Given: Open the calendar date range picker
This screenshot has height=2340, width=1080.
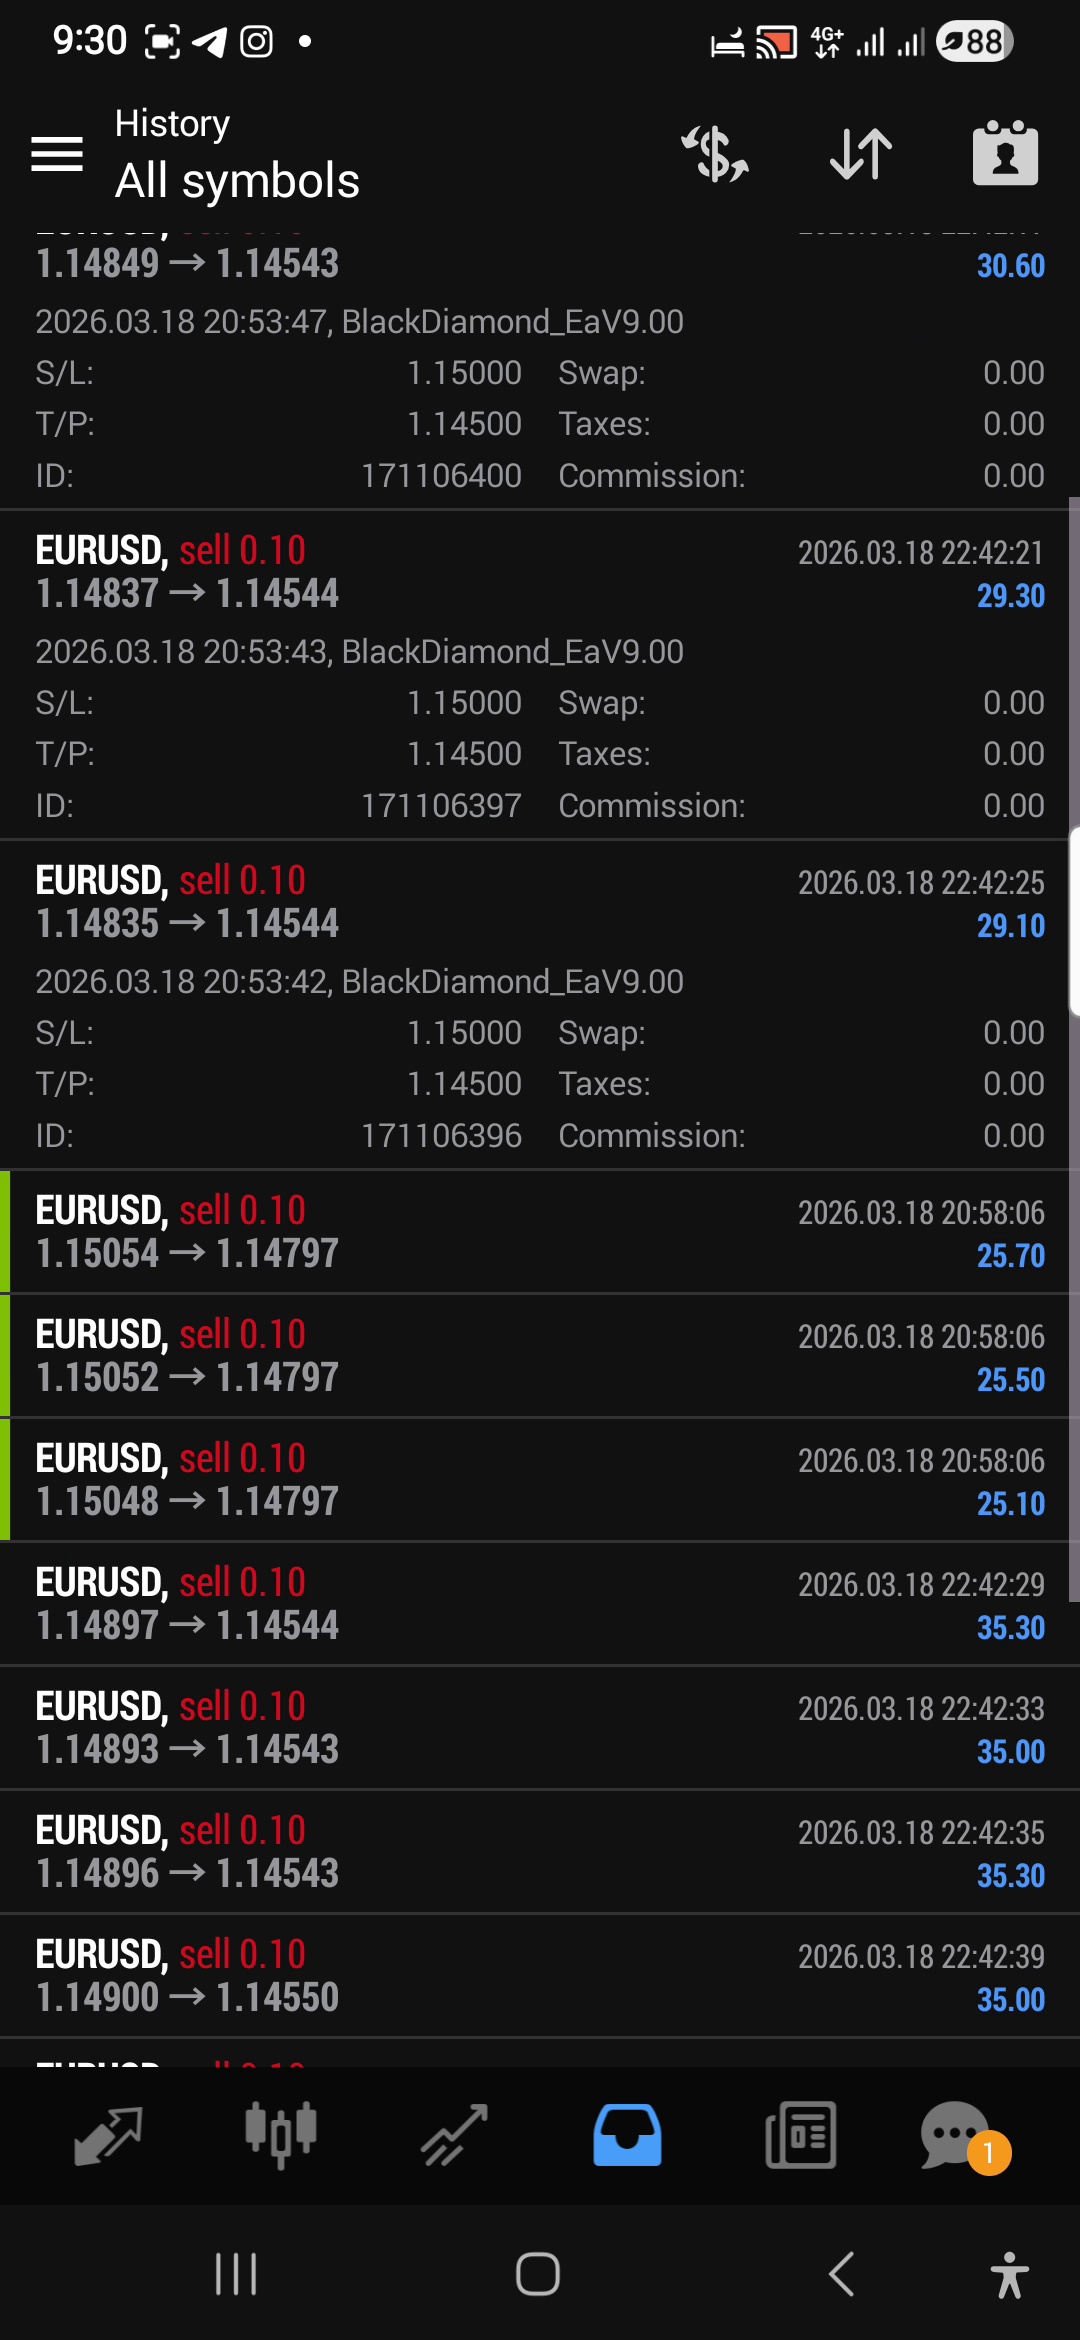Looking at the screenshot, I should pos(1005,154).
